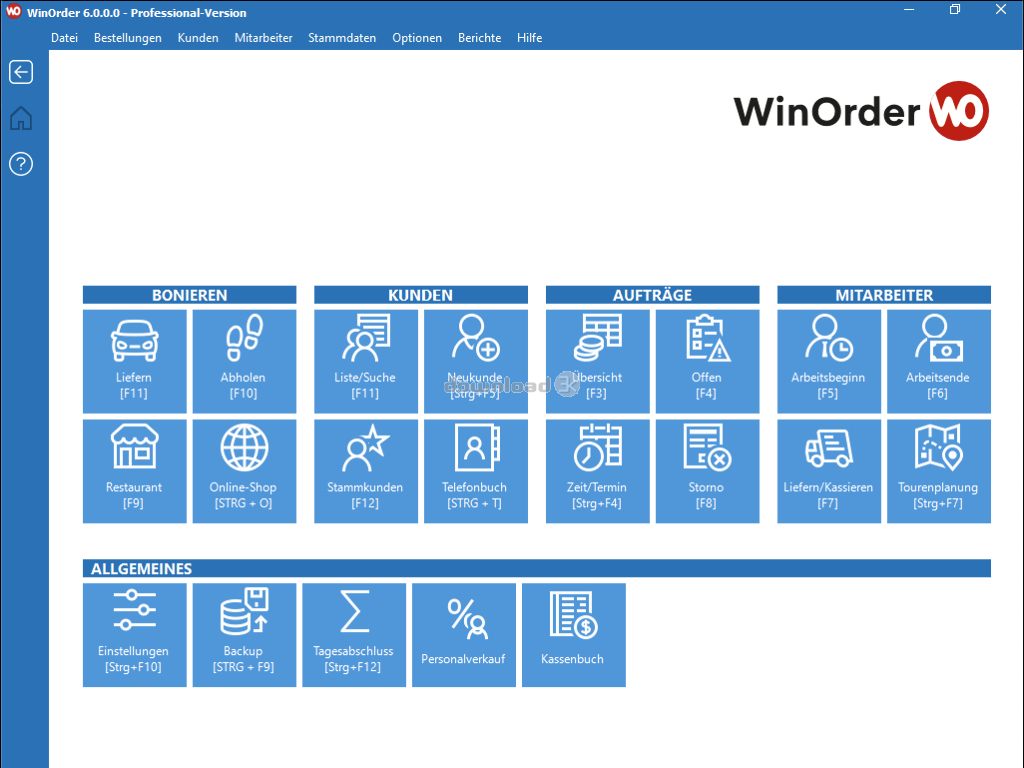Image resolution: width=1024 pixels, height=768 pixels.
Task: Open the Hilfe menu
Action: [x=530, y=38]
